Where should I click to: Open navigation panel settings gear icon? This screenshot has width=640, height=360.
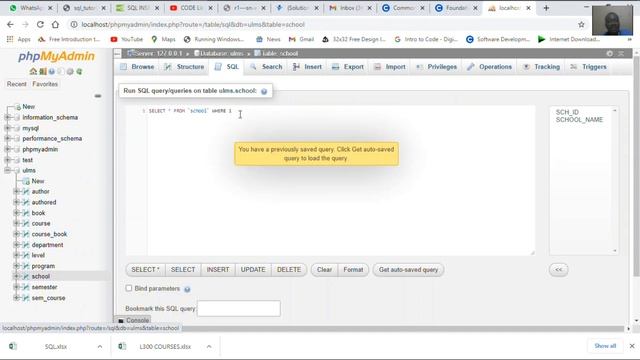point(70,71)
